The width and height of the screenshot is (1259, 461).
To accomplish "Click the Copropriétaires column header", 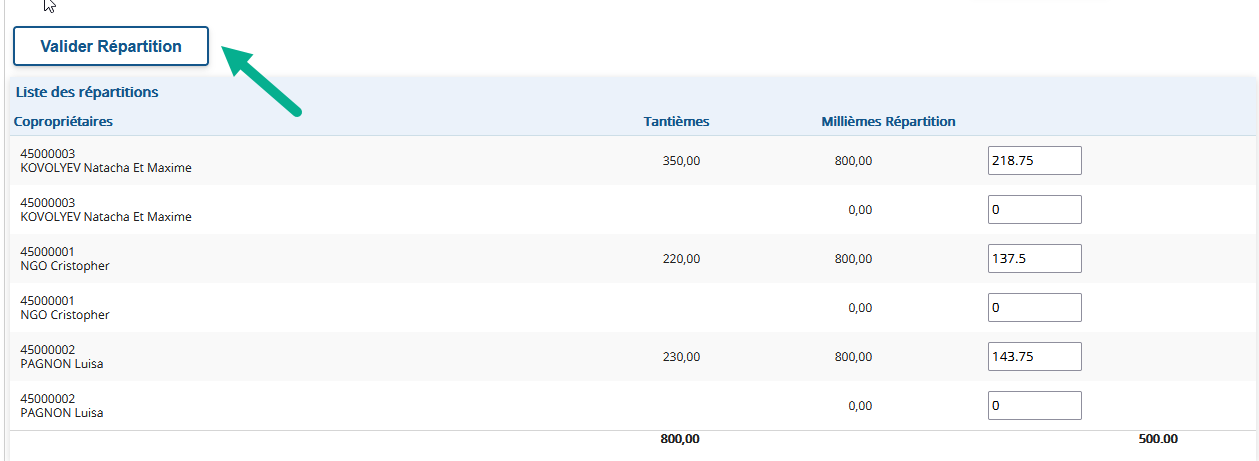I will tap(63, 122).
